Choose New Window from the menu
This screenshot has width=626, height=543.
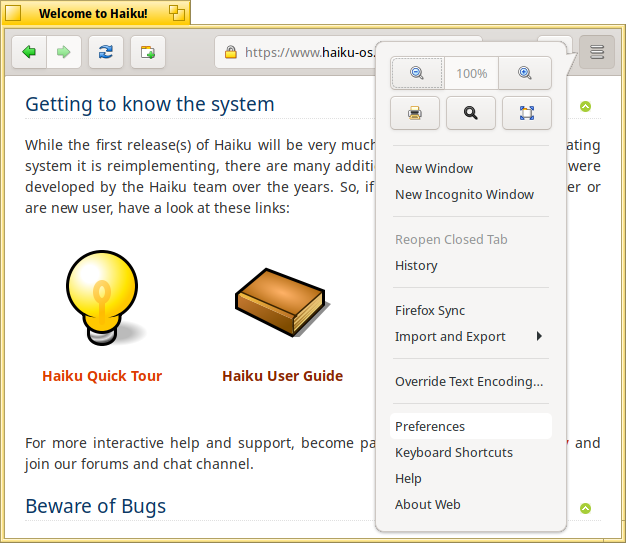coord(471,168)
